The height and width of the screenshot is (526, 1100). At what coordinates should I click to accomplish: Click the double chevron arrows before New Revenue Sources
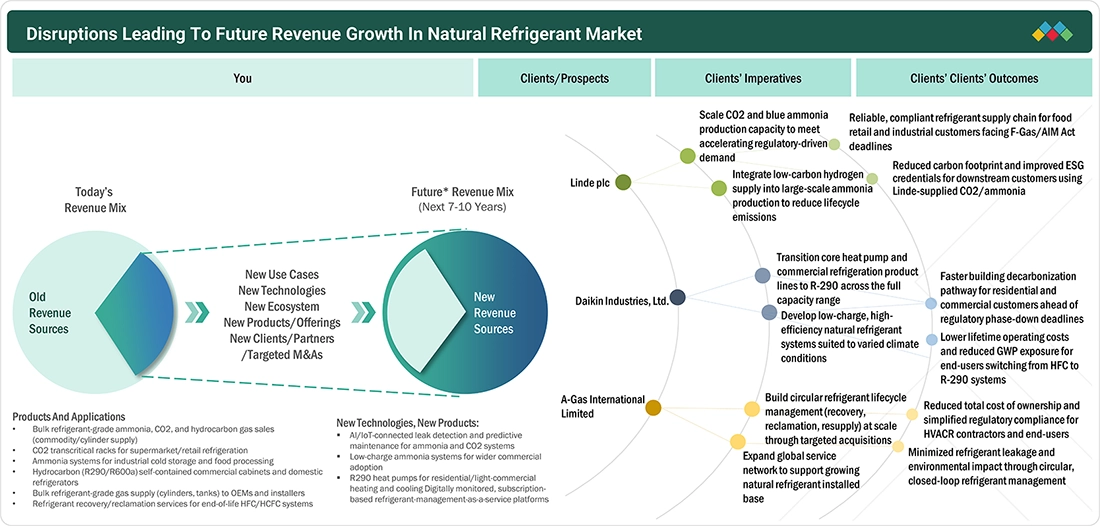[363, 313]
